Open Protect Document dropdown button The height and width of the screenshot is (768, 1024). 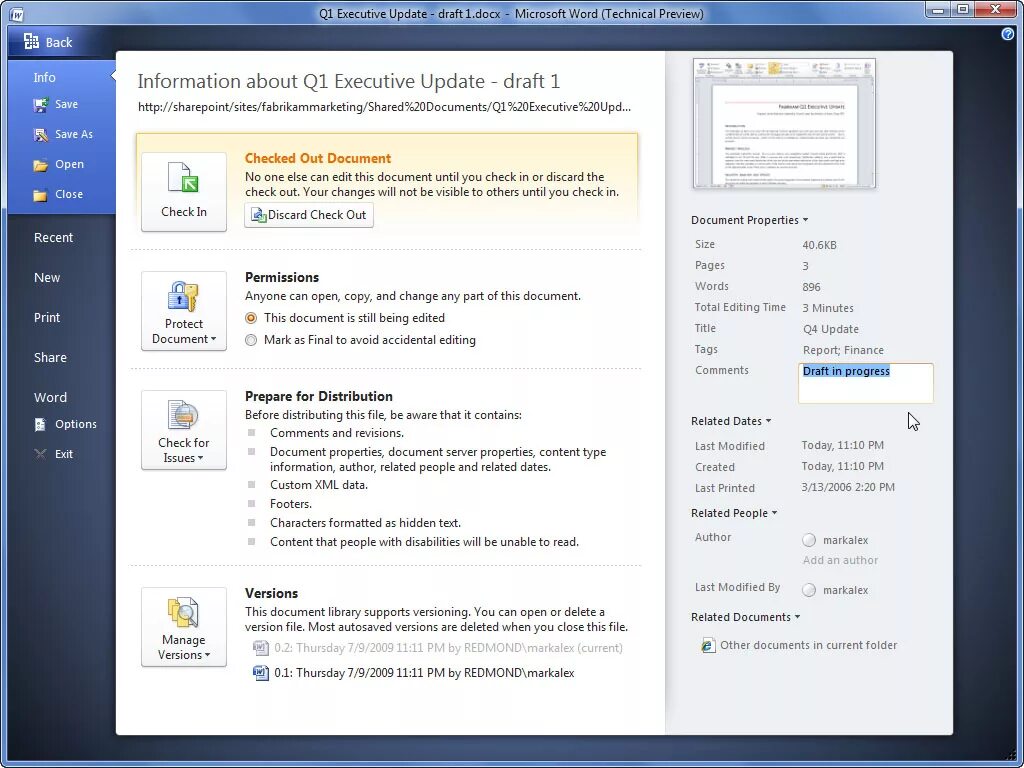184,311
